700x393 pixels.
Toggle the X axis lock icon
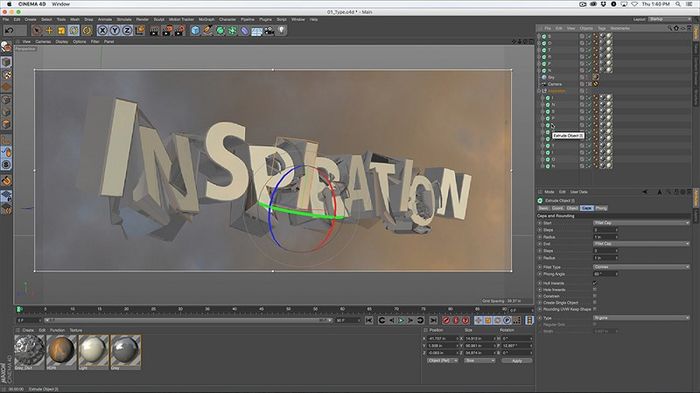[x=103, y=30]
